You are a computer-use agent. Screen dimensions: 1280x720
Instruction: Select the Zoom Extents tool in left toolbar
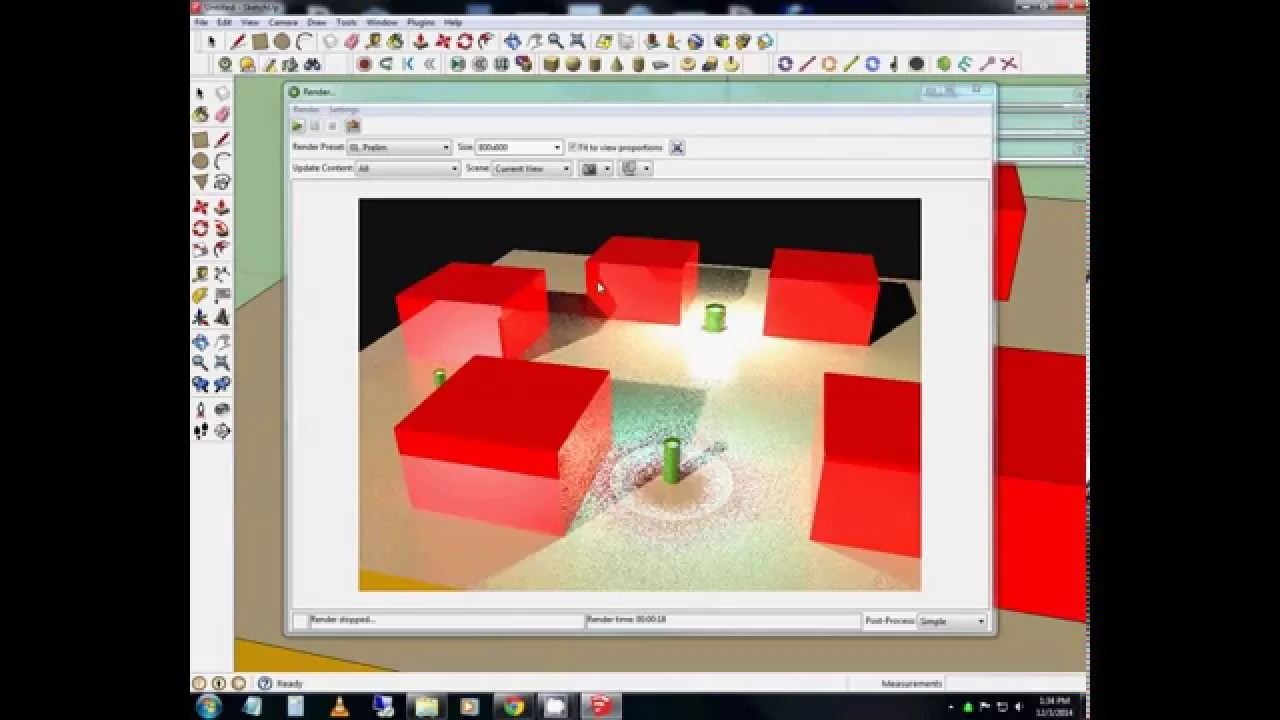222,363
